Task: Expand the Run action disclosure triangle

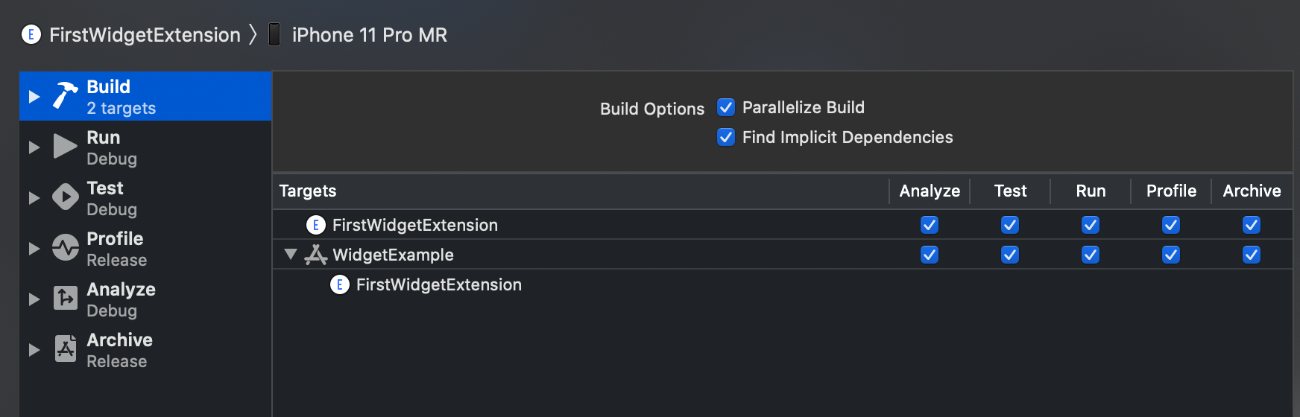Action: (34, 148)
